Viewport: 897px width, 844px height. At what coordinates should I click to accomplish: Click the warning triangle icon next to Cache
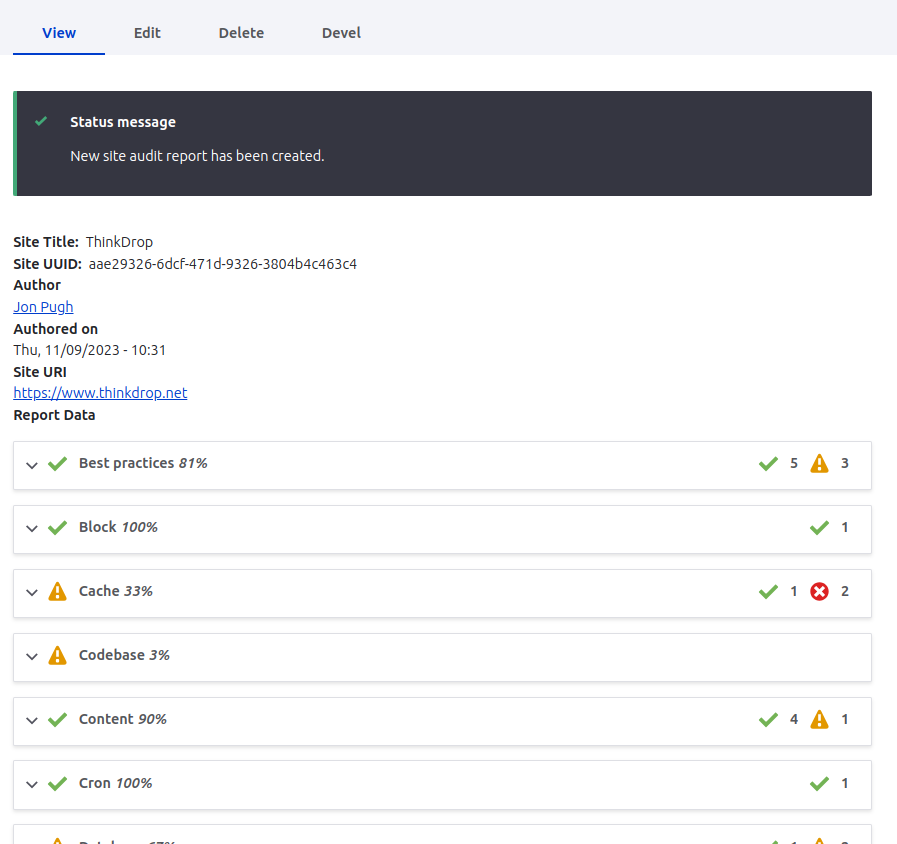57,591
